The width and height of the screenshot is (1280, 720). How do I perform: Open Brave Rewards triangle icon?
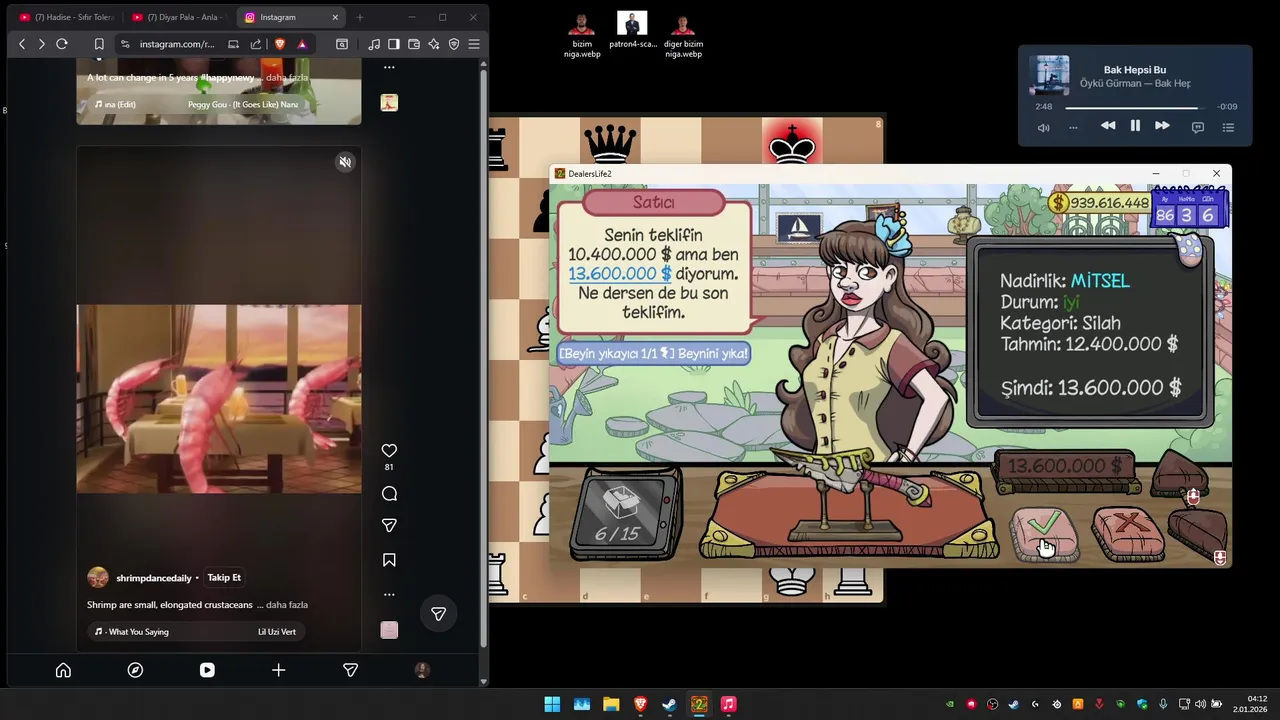tap(301, 44)
